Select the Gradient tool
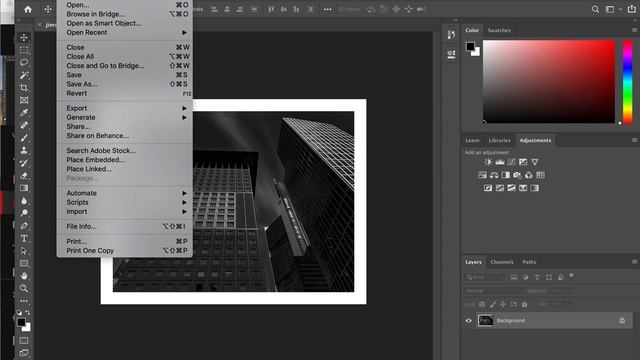Screen dimensions: 640x360 24,188
